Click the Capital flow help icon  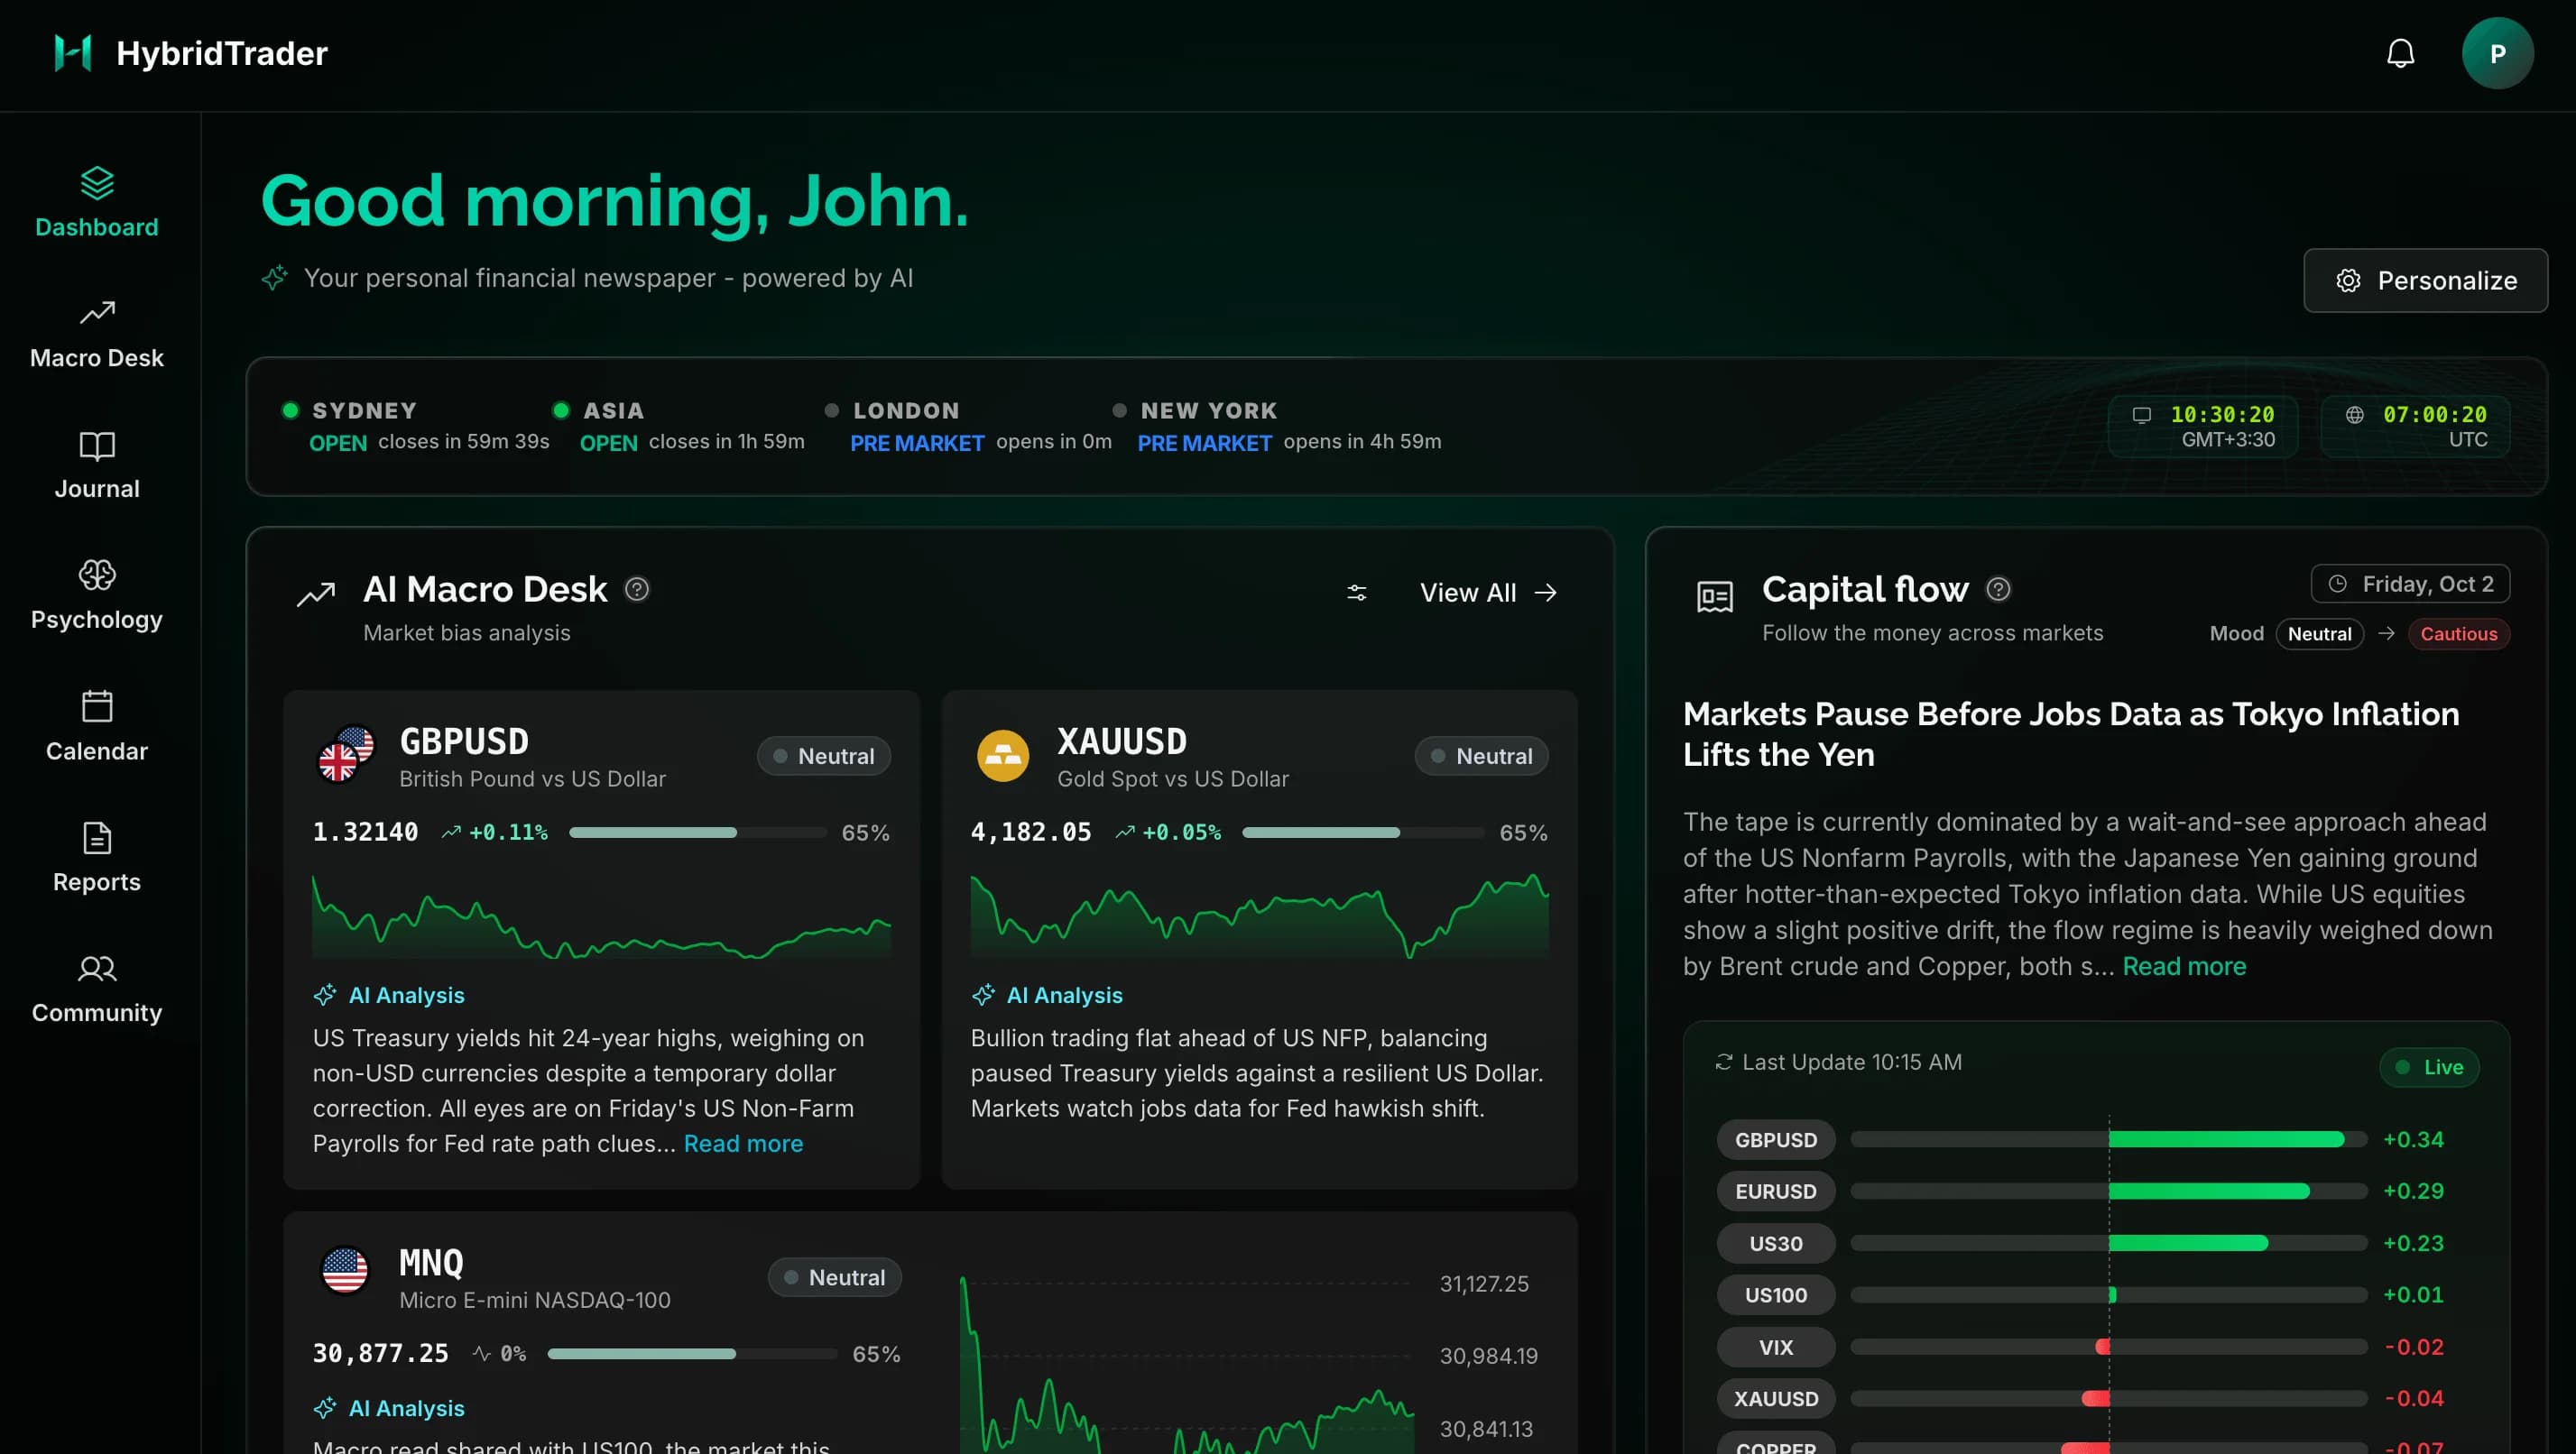pyautogui.click(x=1998, y=589)
